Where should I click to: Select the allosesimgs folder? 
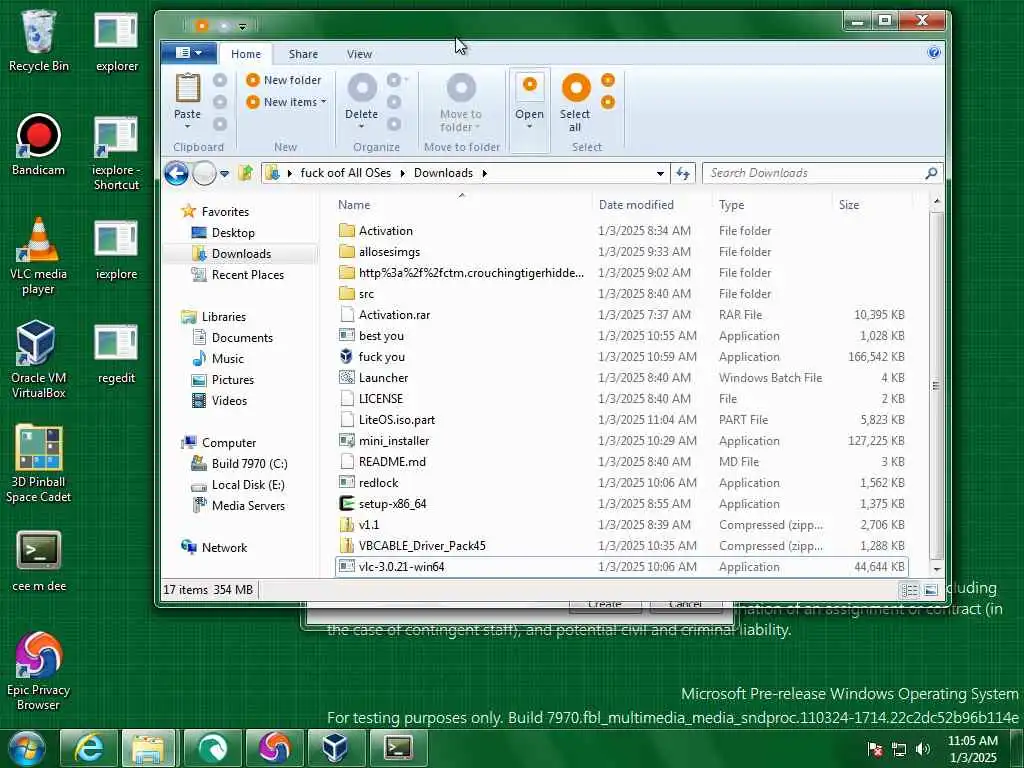[389, 252]
